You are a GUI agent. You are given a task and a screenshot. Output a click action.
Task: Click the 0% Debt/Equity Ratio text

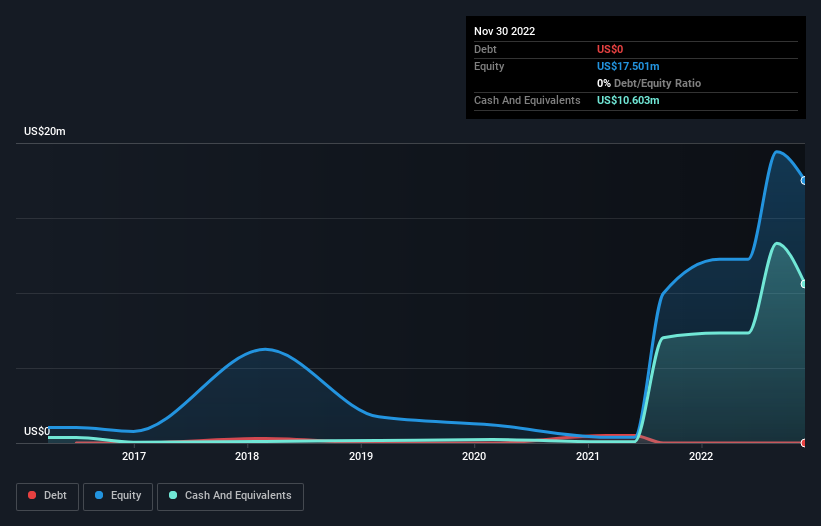(649, 83)
